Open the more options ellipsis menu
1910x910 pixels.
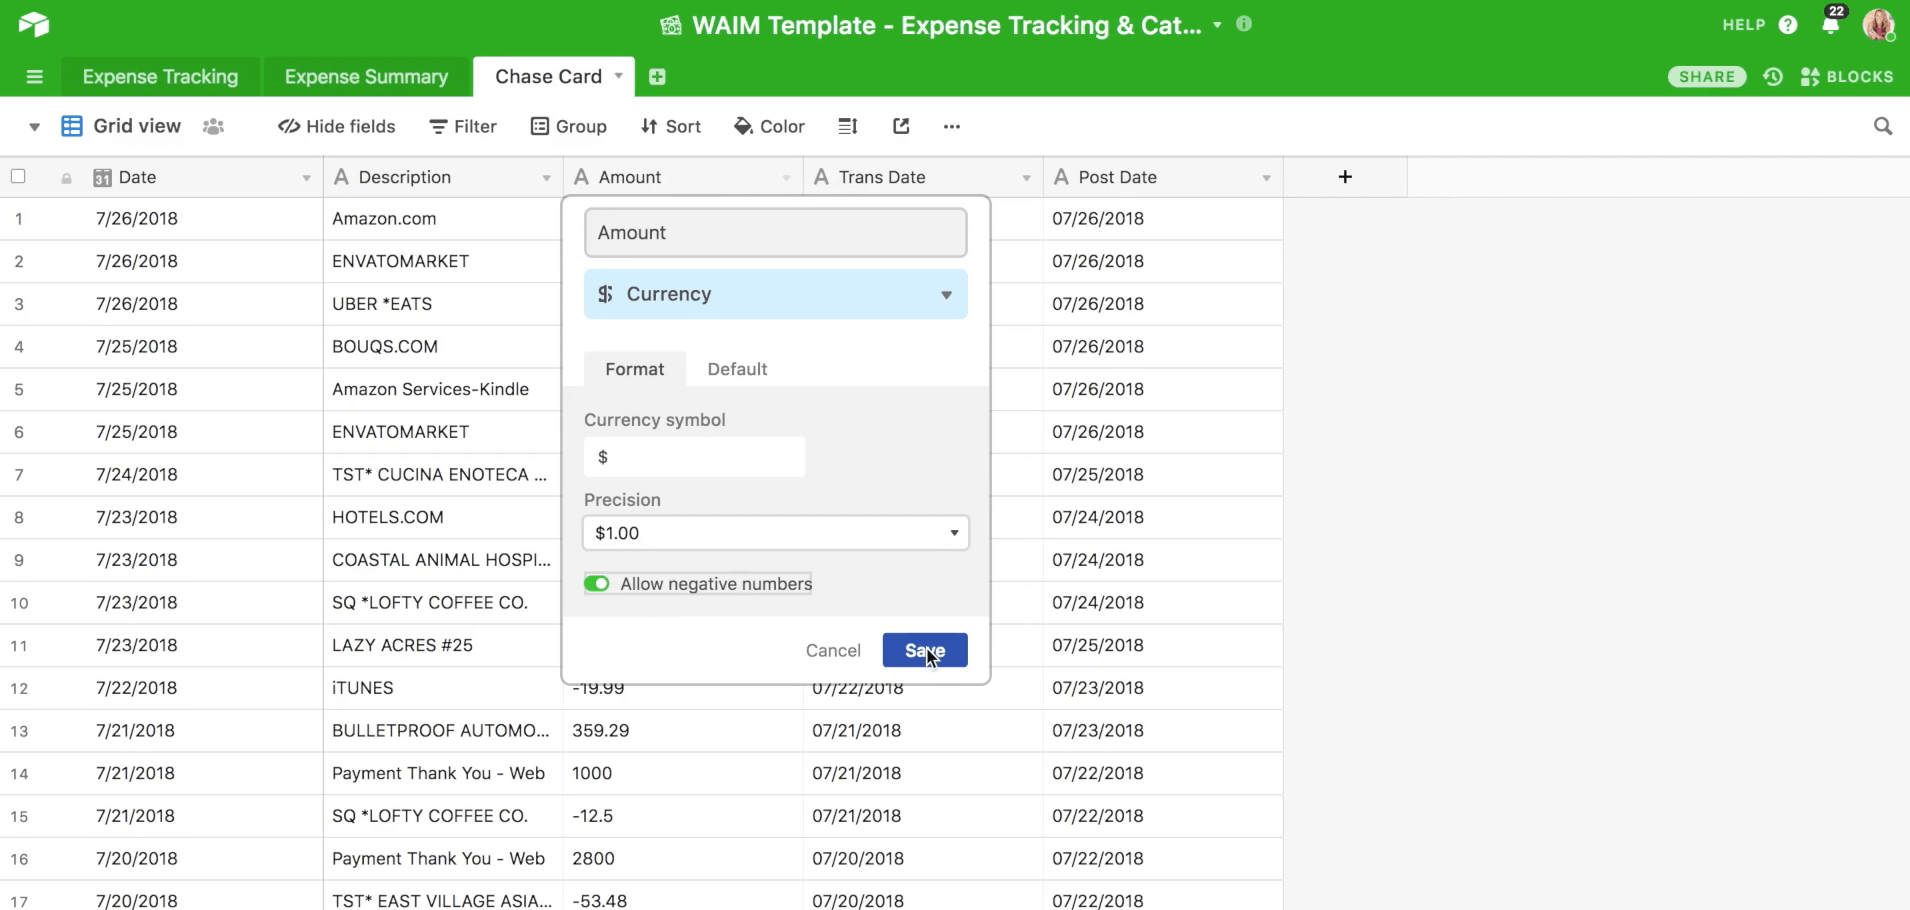point(951,126)
